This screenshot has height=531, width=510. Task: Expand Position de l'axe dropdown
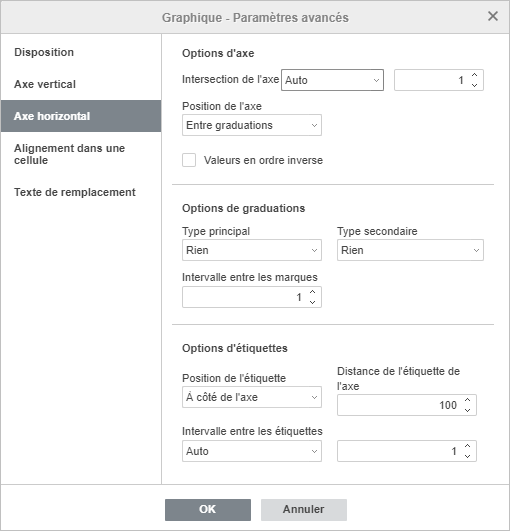point(252,125)
